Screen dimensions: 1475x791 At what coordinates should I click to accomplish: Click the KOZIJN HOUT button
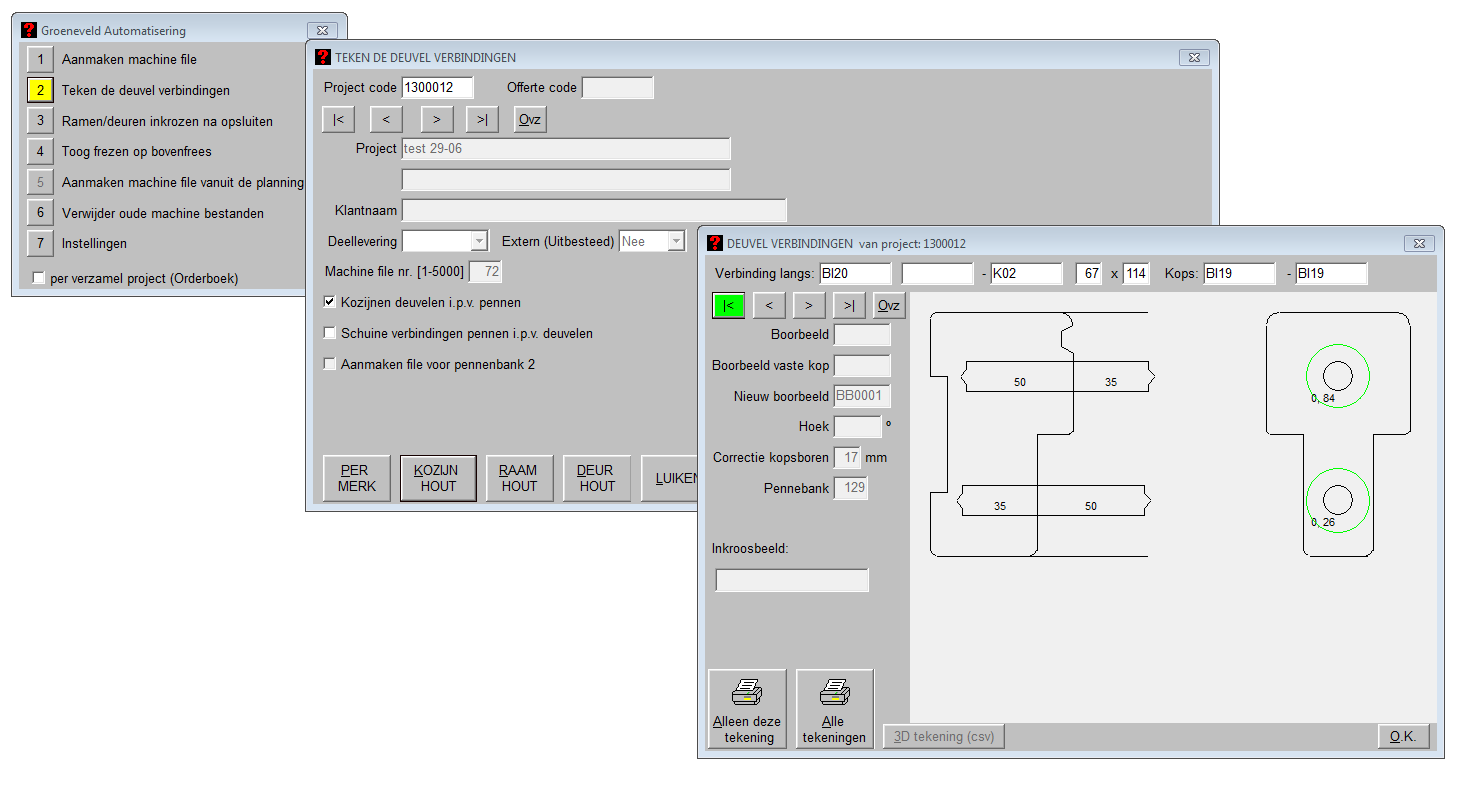coord(438,478)
